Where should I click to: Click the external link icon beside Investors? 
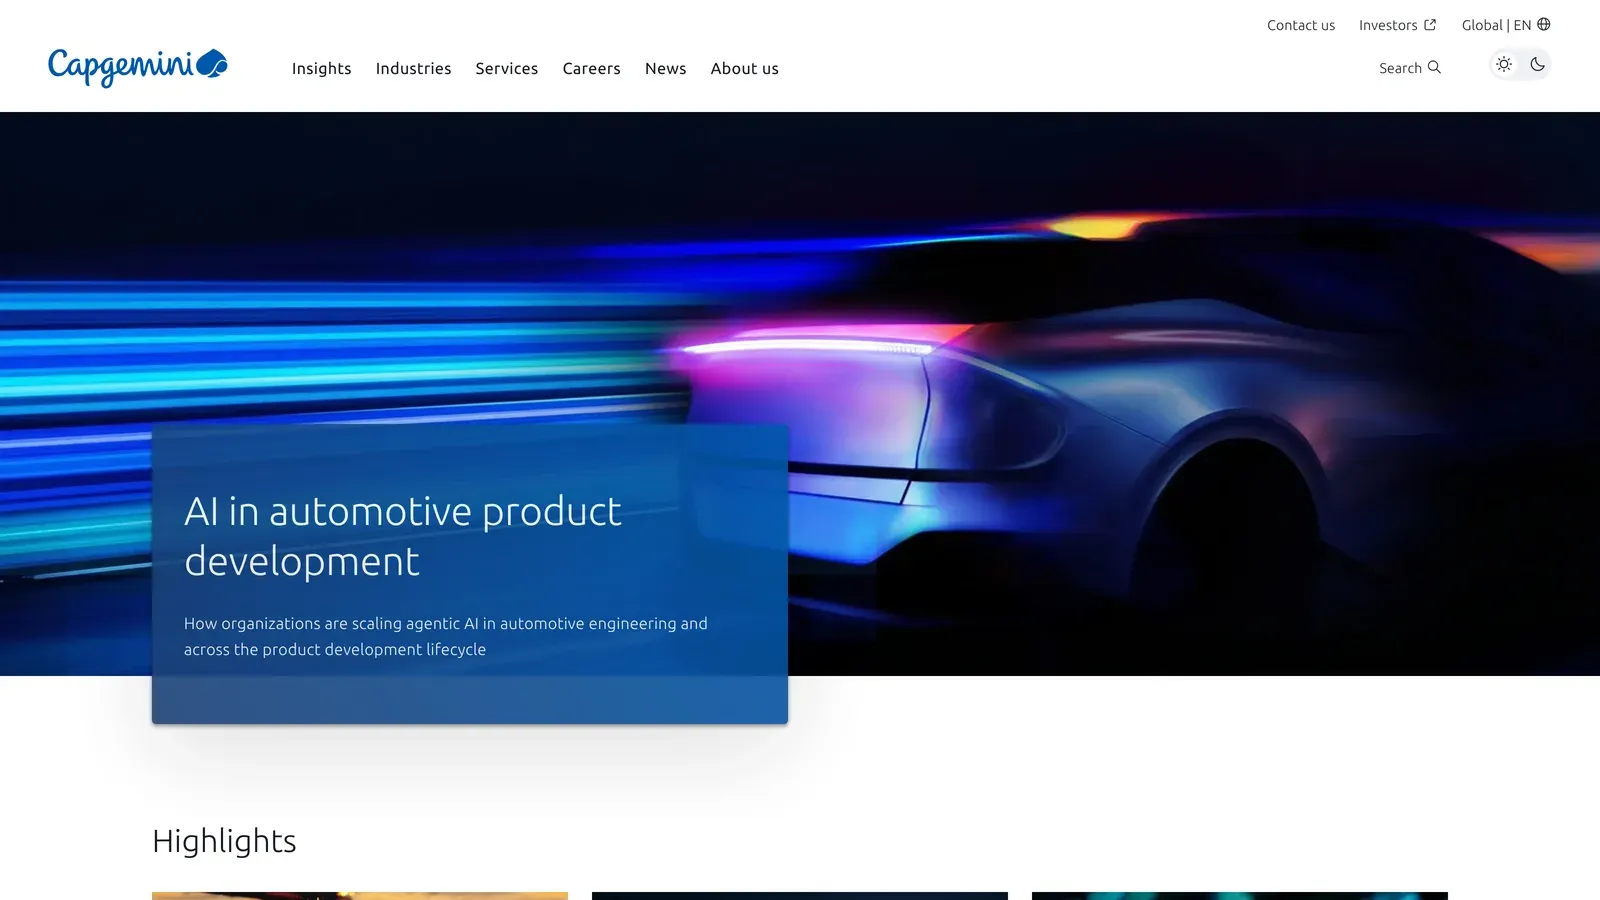1430,25
